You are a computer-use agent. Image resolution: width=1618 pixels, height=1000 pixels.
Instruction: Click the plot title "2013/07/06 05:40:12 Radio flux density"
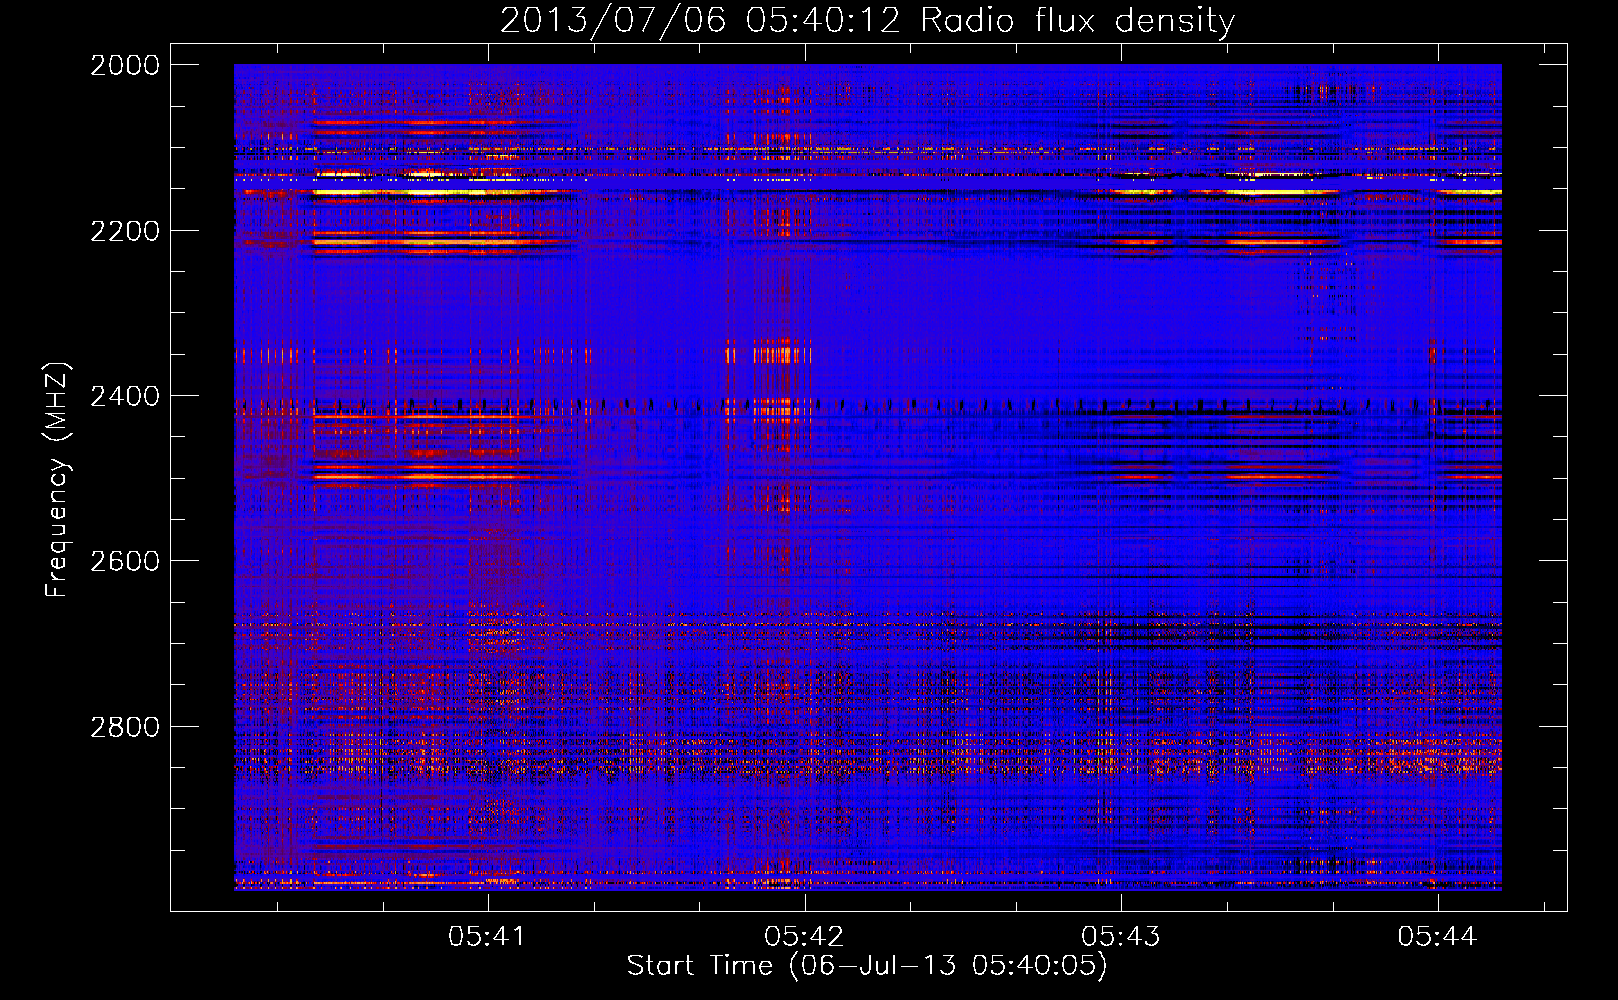point(867,21)
